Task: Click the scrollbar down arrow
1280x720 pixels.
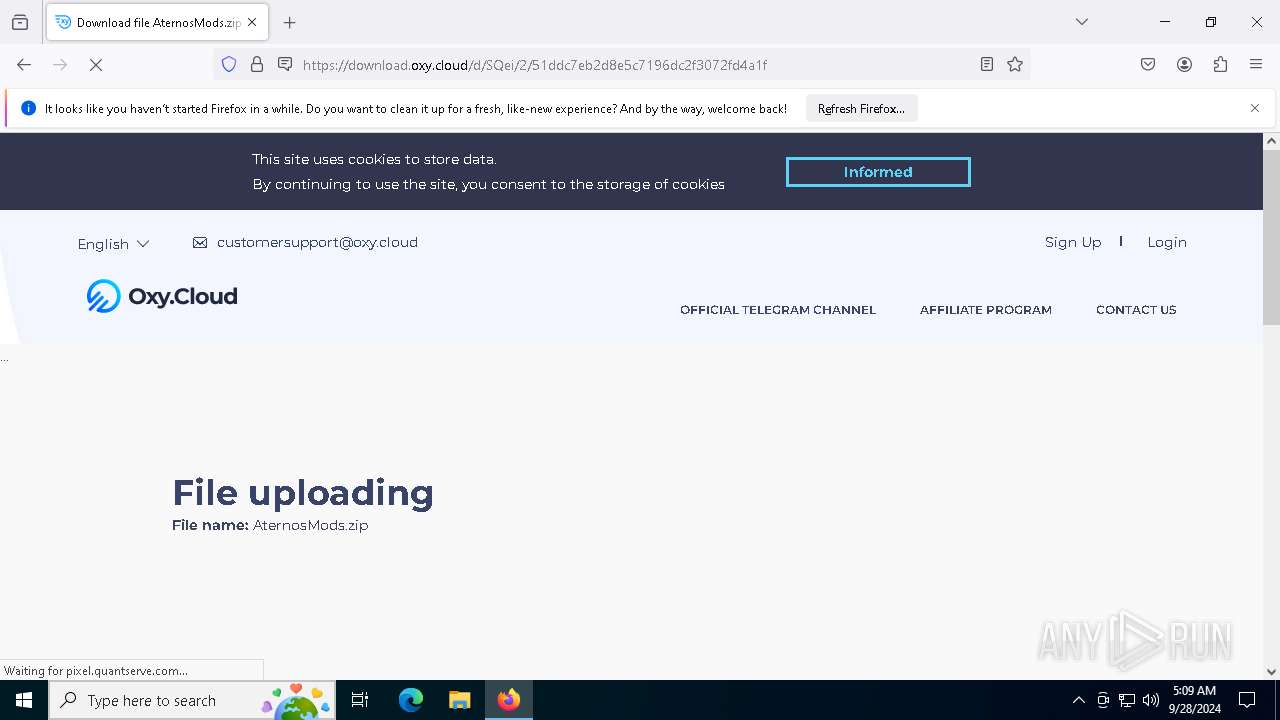Action: click(1271, 672)
